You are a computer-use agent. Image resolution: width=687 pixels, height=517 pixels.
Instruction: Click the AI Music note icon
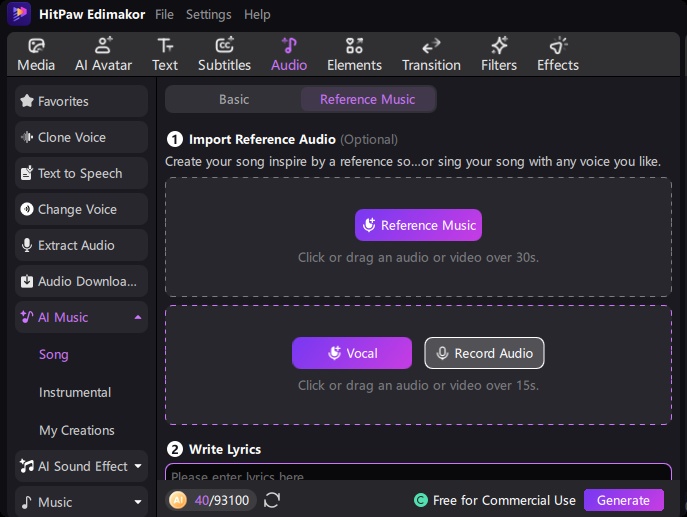(x=27, y=317)
